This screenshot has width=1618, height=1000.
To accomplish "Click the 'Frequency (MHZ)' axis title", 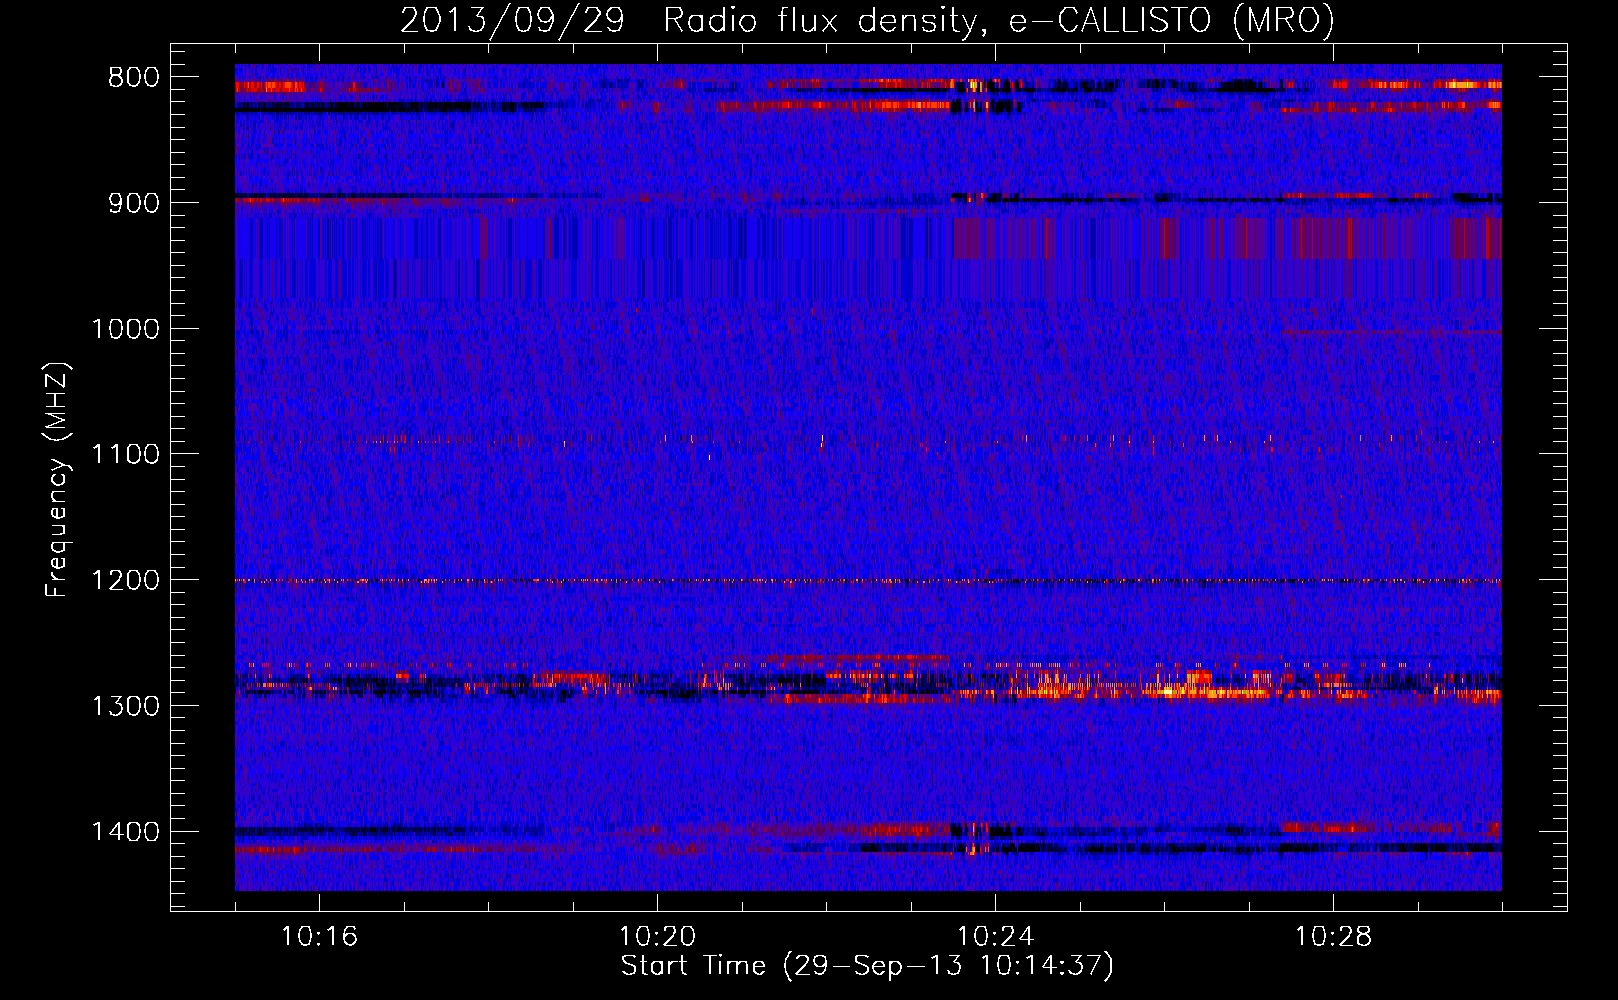I will (x=57, y=479).
